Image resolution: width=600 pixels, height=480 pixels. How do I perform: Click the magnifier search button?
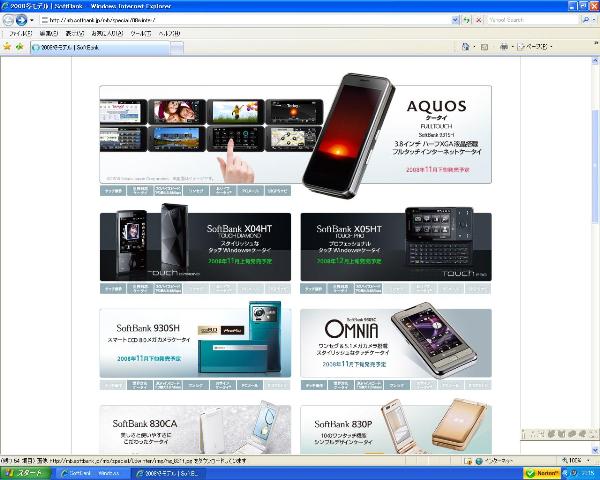pos(585,20)
